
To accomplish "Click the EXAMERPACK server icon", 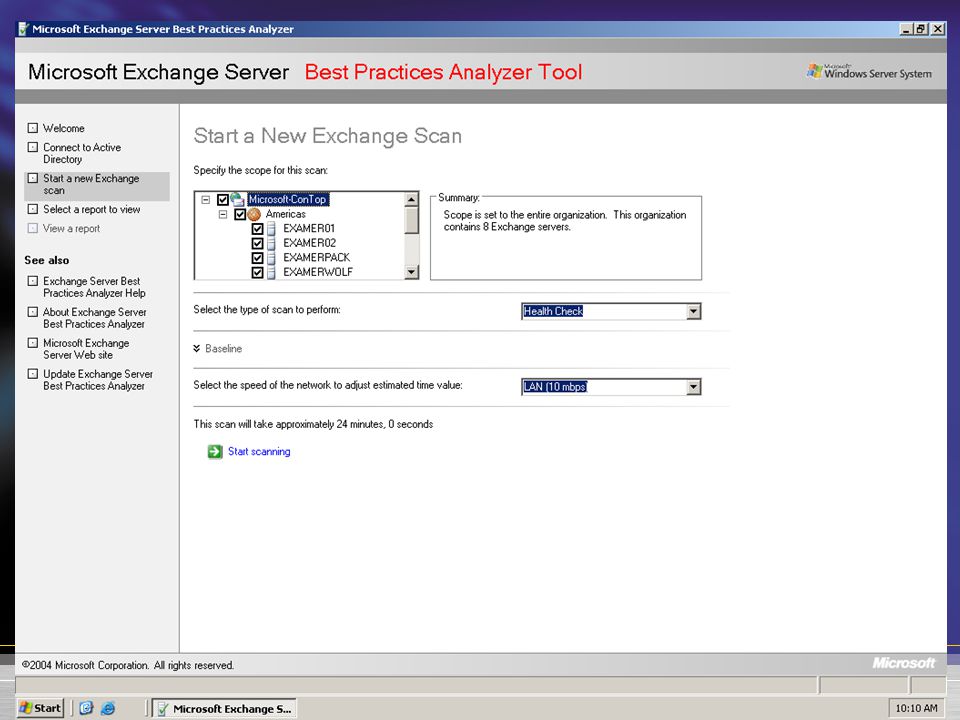I will click(x=271, y=258).
